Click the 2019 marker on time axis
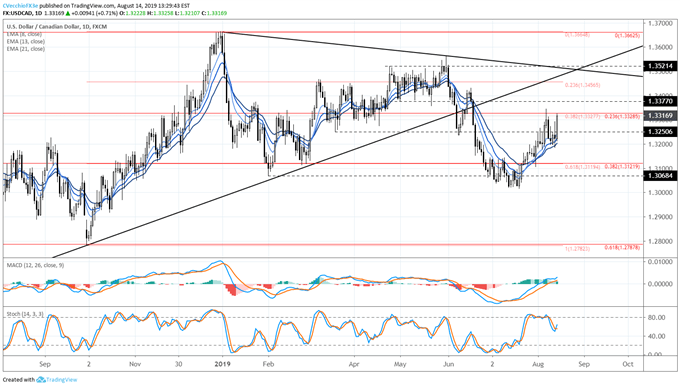Viewport: 680px width, 387px height. [222, 364]
